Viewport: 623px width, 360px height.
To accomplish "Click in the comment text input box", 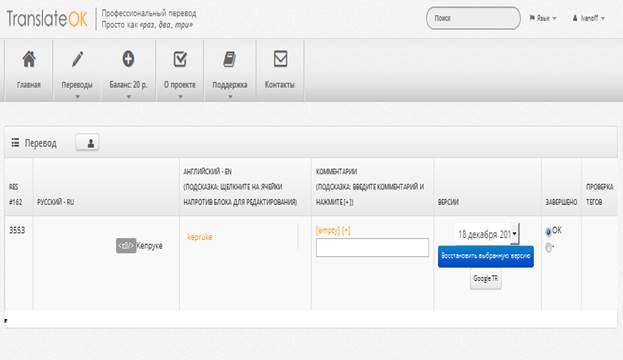I will (x=372, y=248).
